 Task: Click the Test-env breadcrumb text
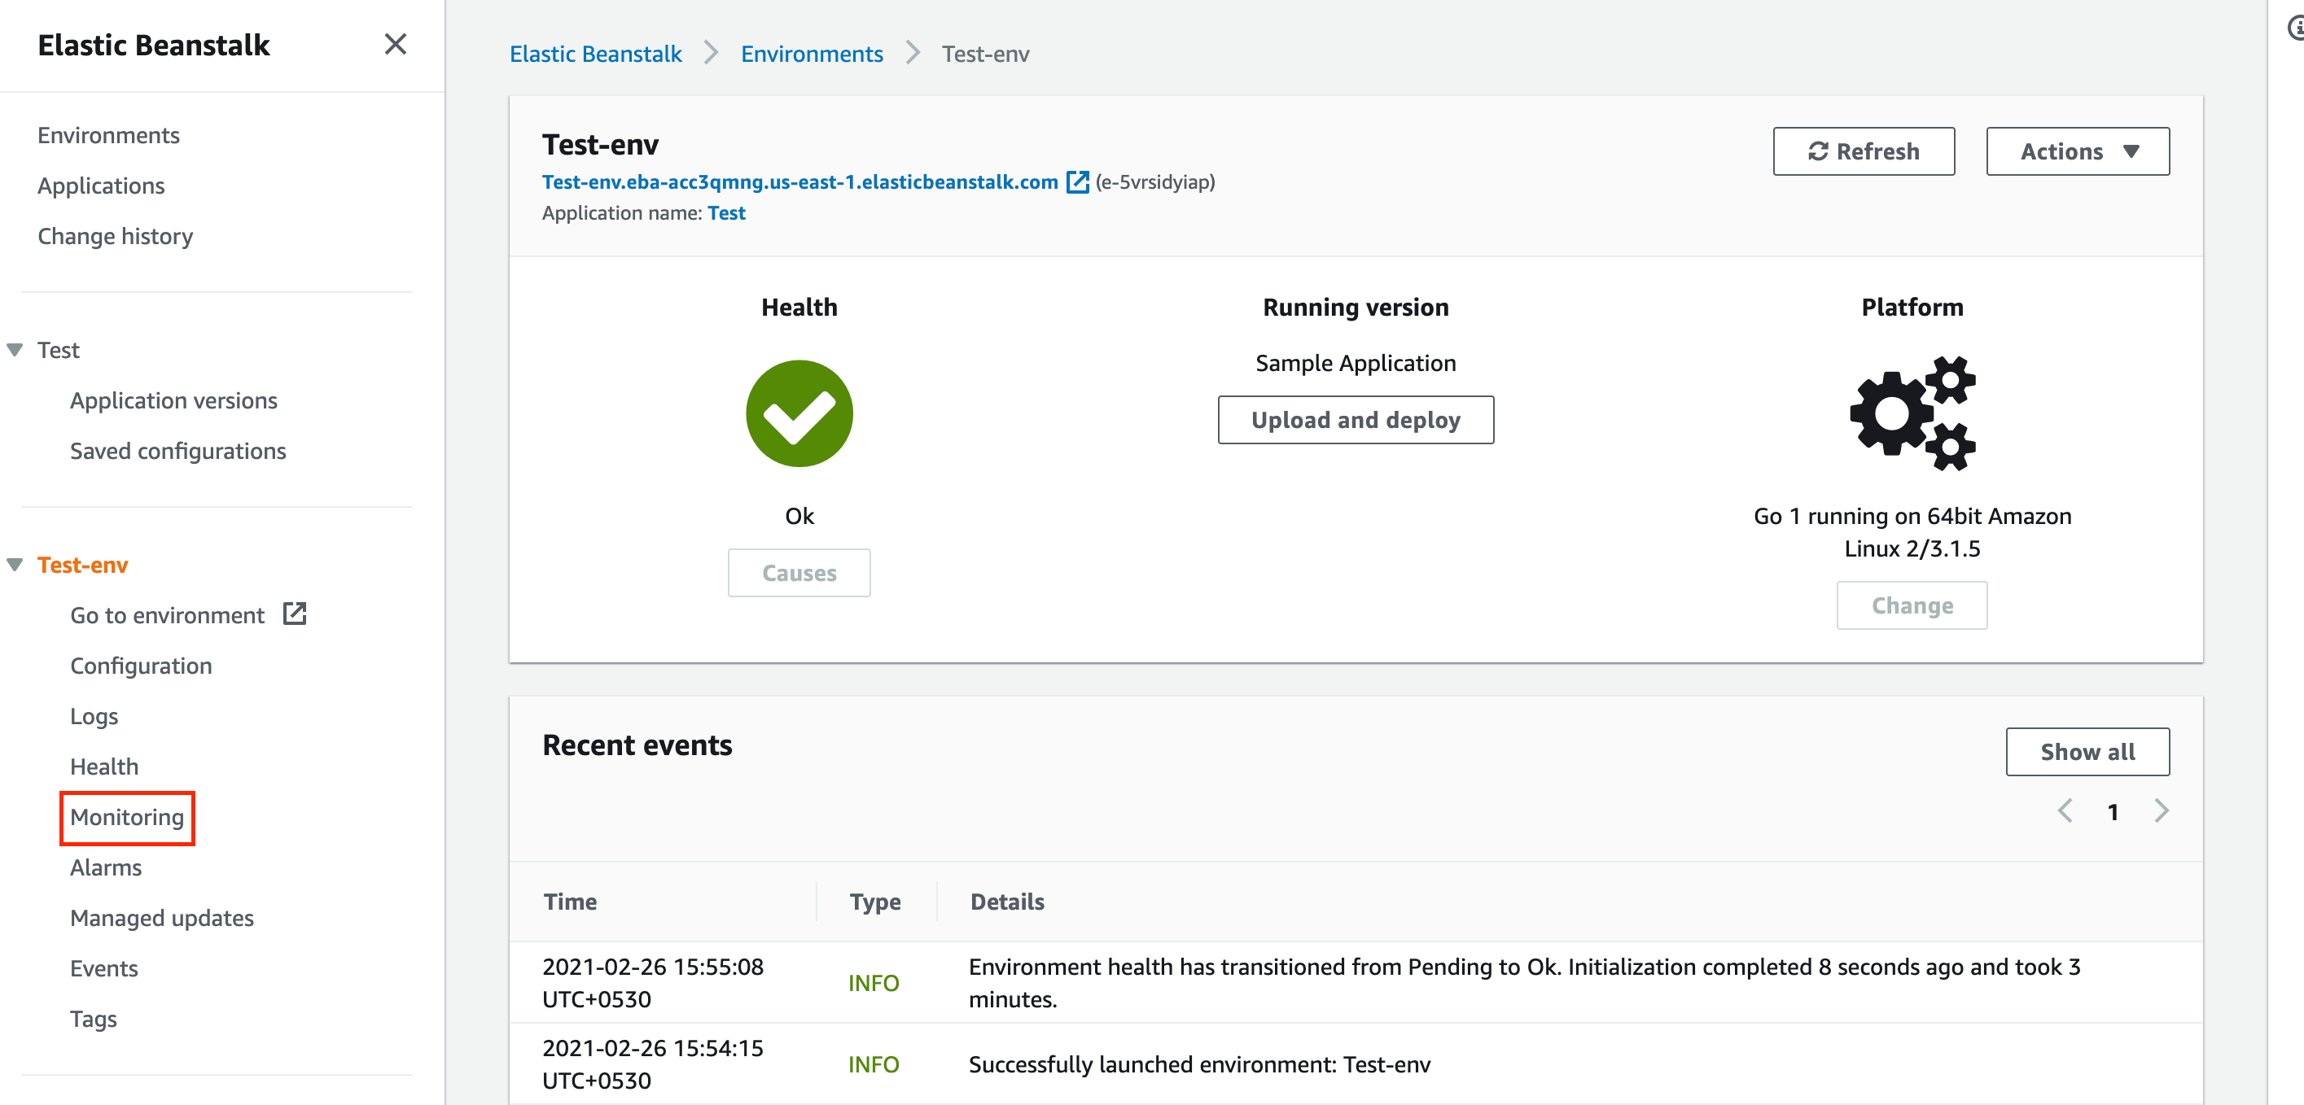986,54
